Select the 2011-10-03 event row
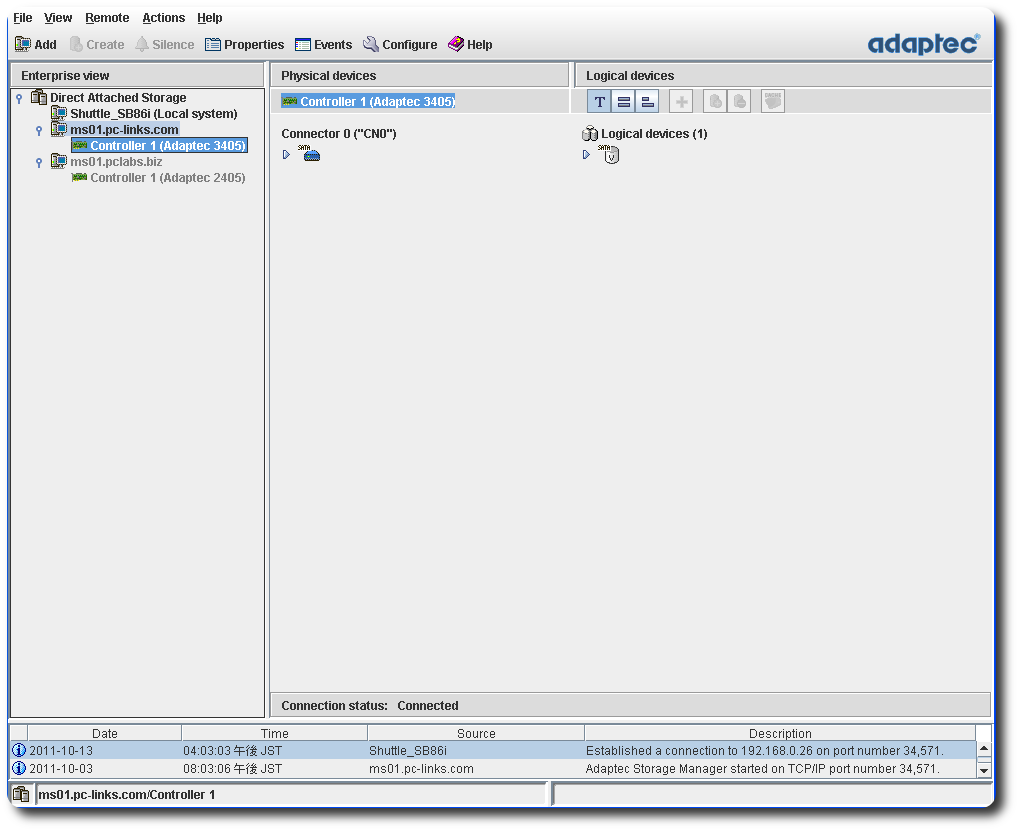This screenshot has width=1019, height=831. [493, 769]
